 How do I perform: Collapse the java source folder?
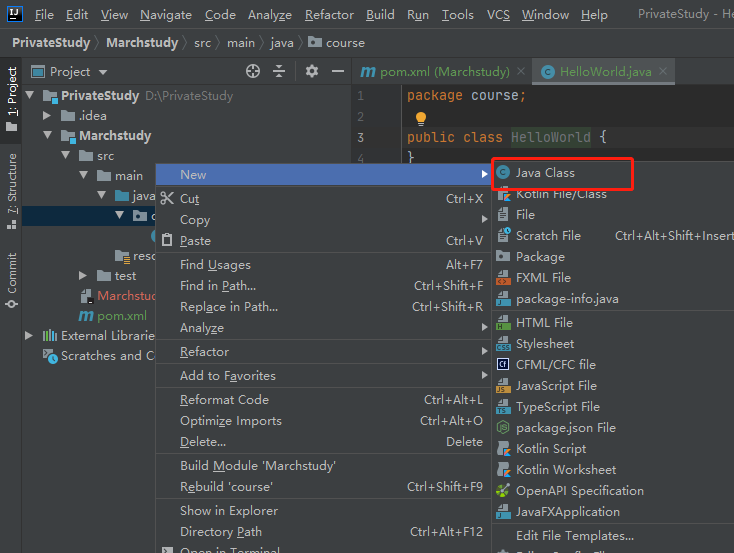click(102, 195)
